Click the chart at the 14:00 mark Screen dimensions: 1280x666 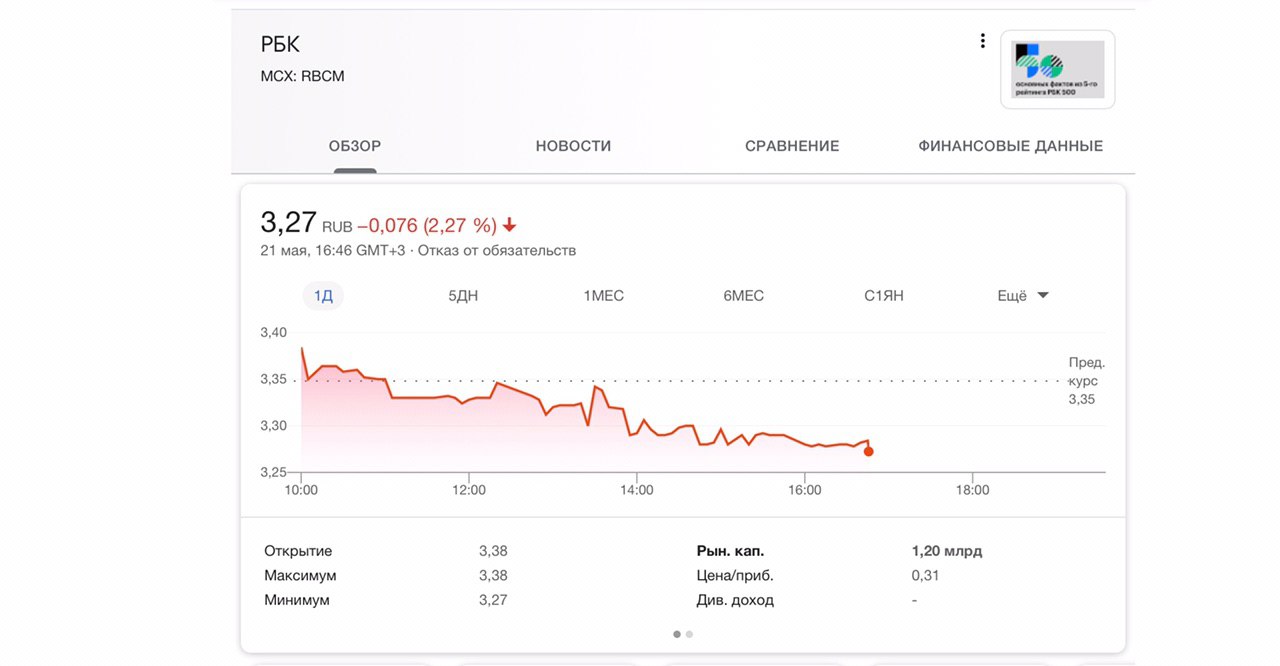click(x=637, y=432)
